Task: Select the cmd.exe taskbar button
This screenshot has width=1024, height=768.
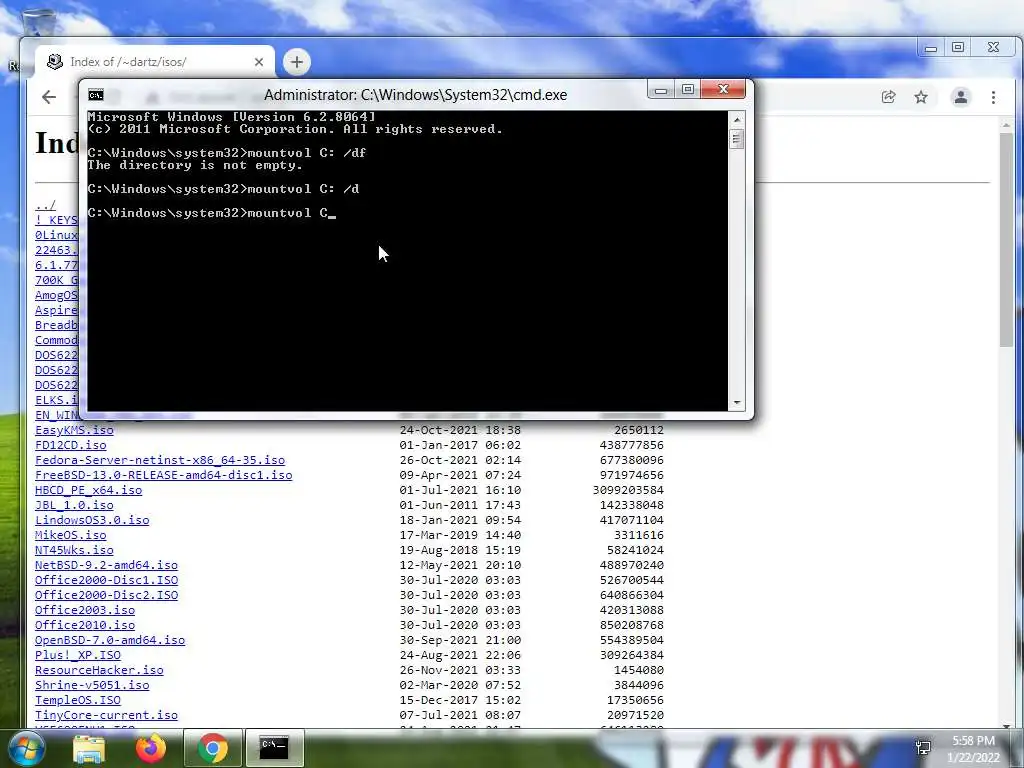Action: point(274,748)
